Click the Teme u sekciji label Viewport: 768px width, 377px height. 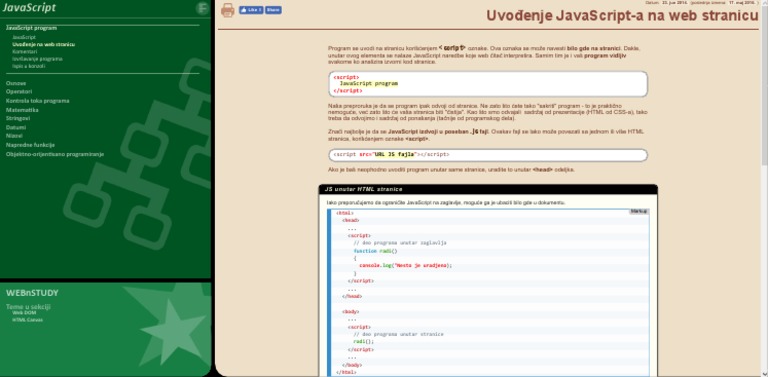[x=28, y=306]
